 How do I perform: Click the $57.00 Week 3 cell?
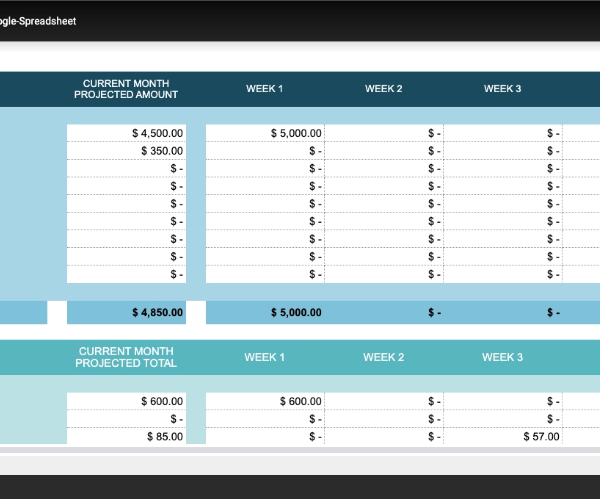coord(503,436)
